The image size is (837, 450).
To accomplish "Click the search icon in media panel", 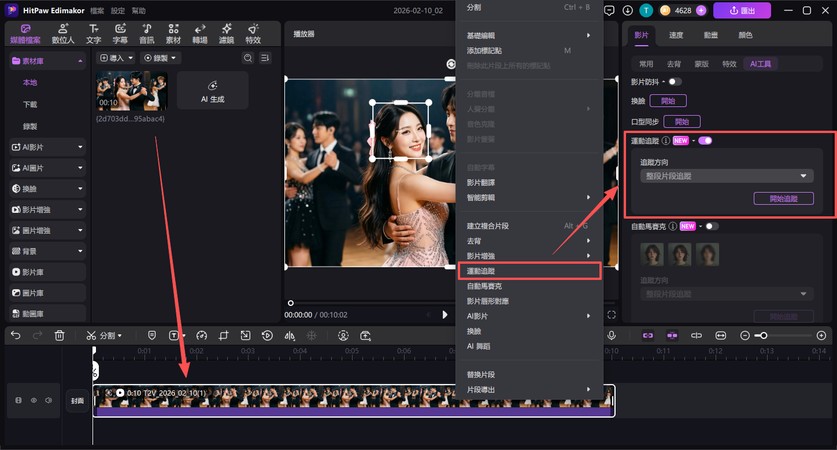I will click(248, 58).
